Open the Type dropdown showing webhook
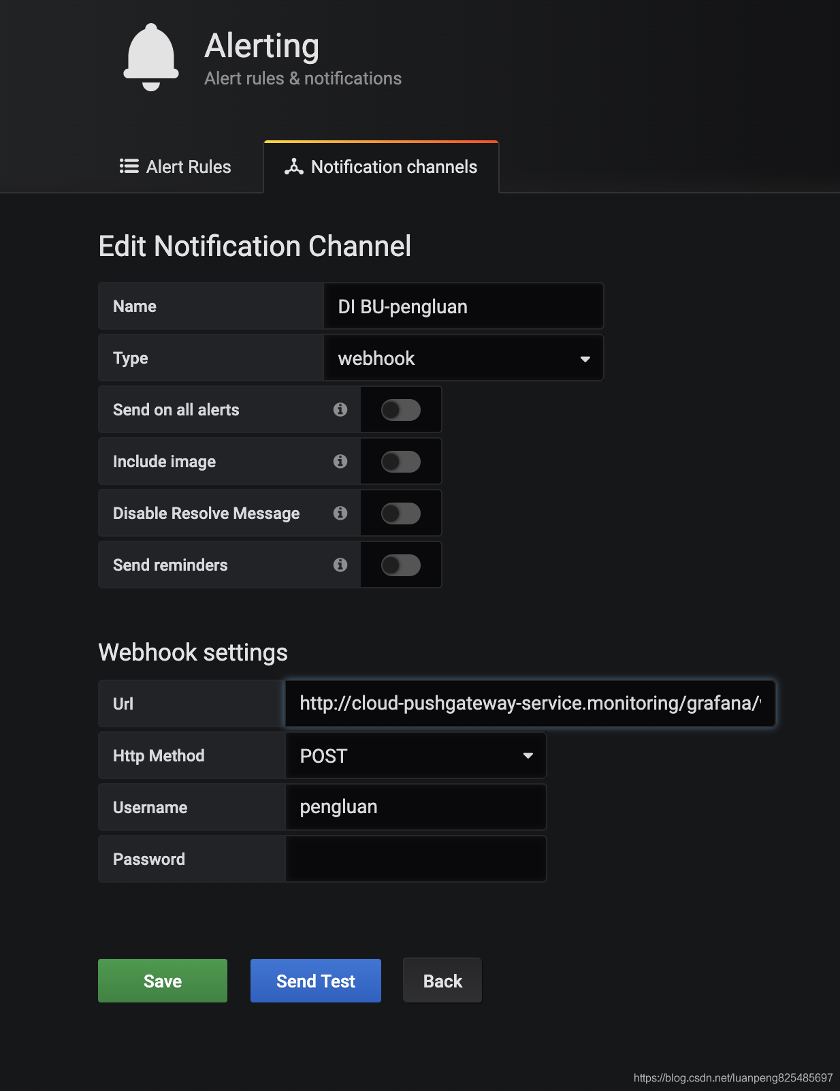 (463, 359)
